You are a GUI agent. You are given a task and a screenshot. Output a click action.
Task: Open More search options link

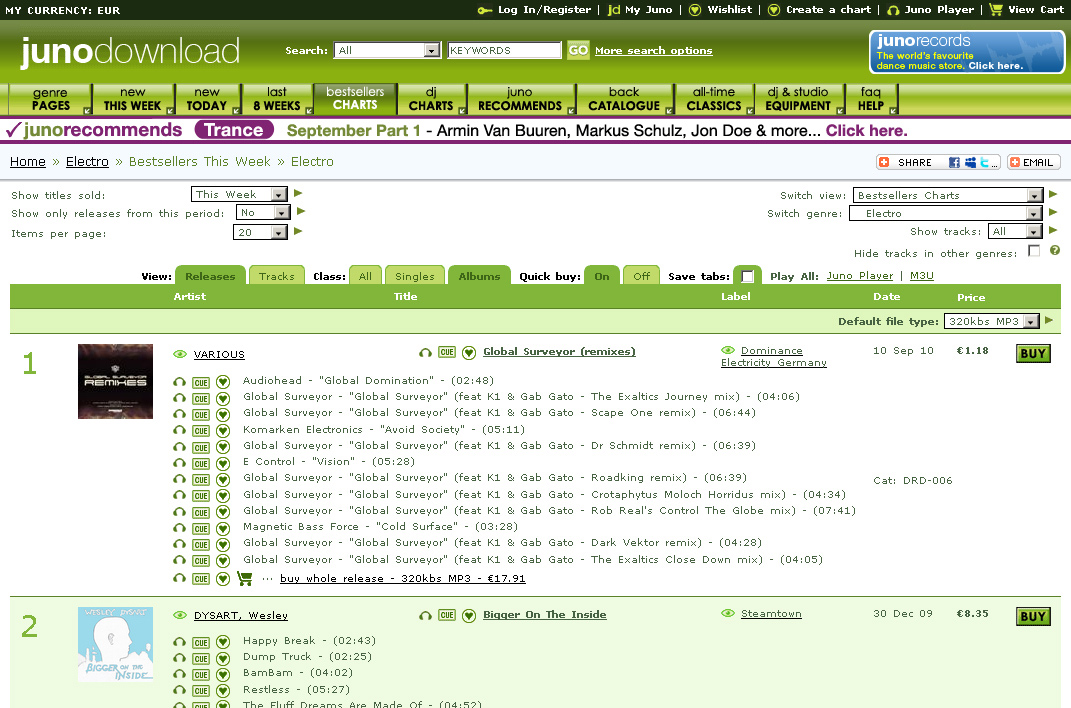coord(654,51)
